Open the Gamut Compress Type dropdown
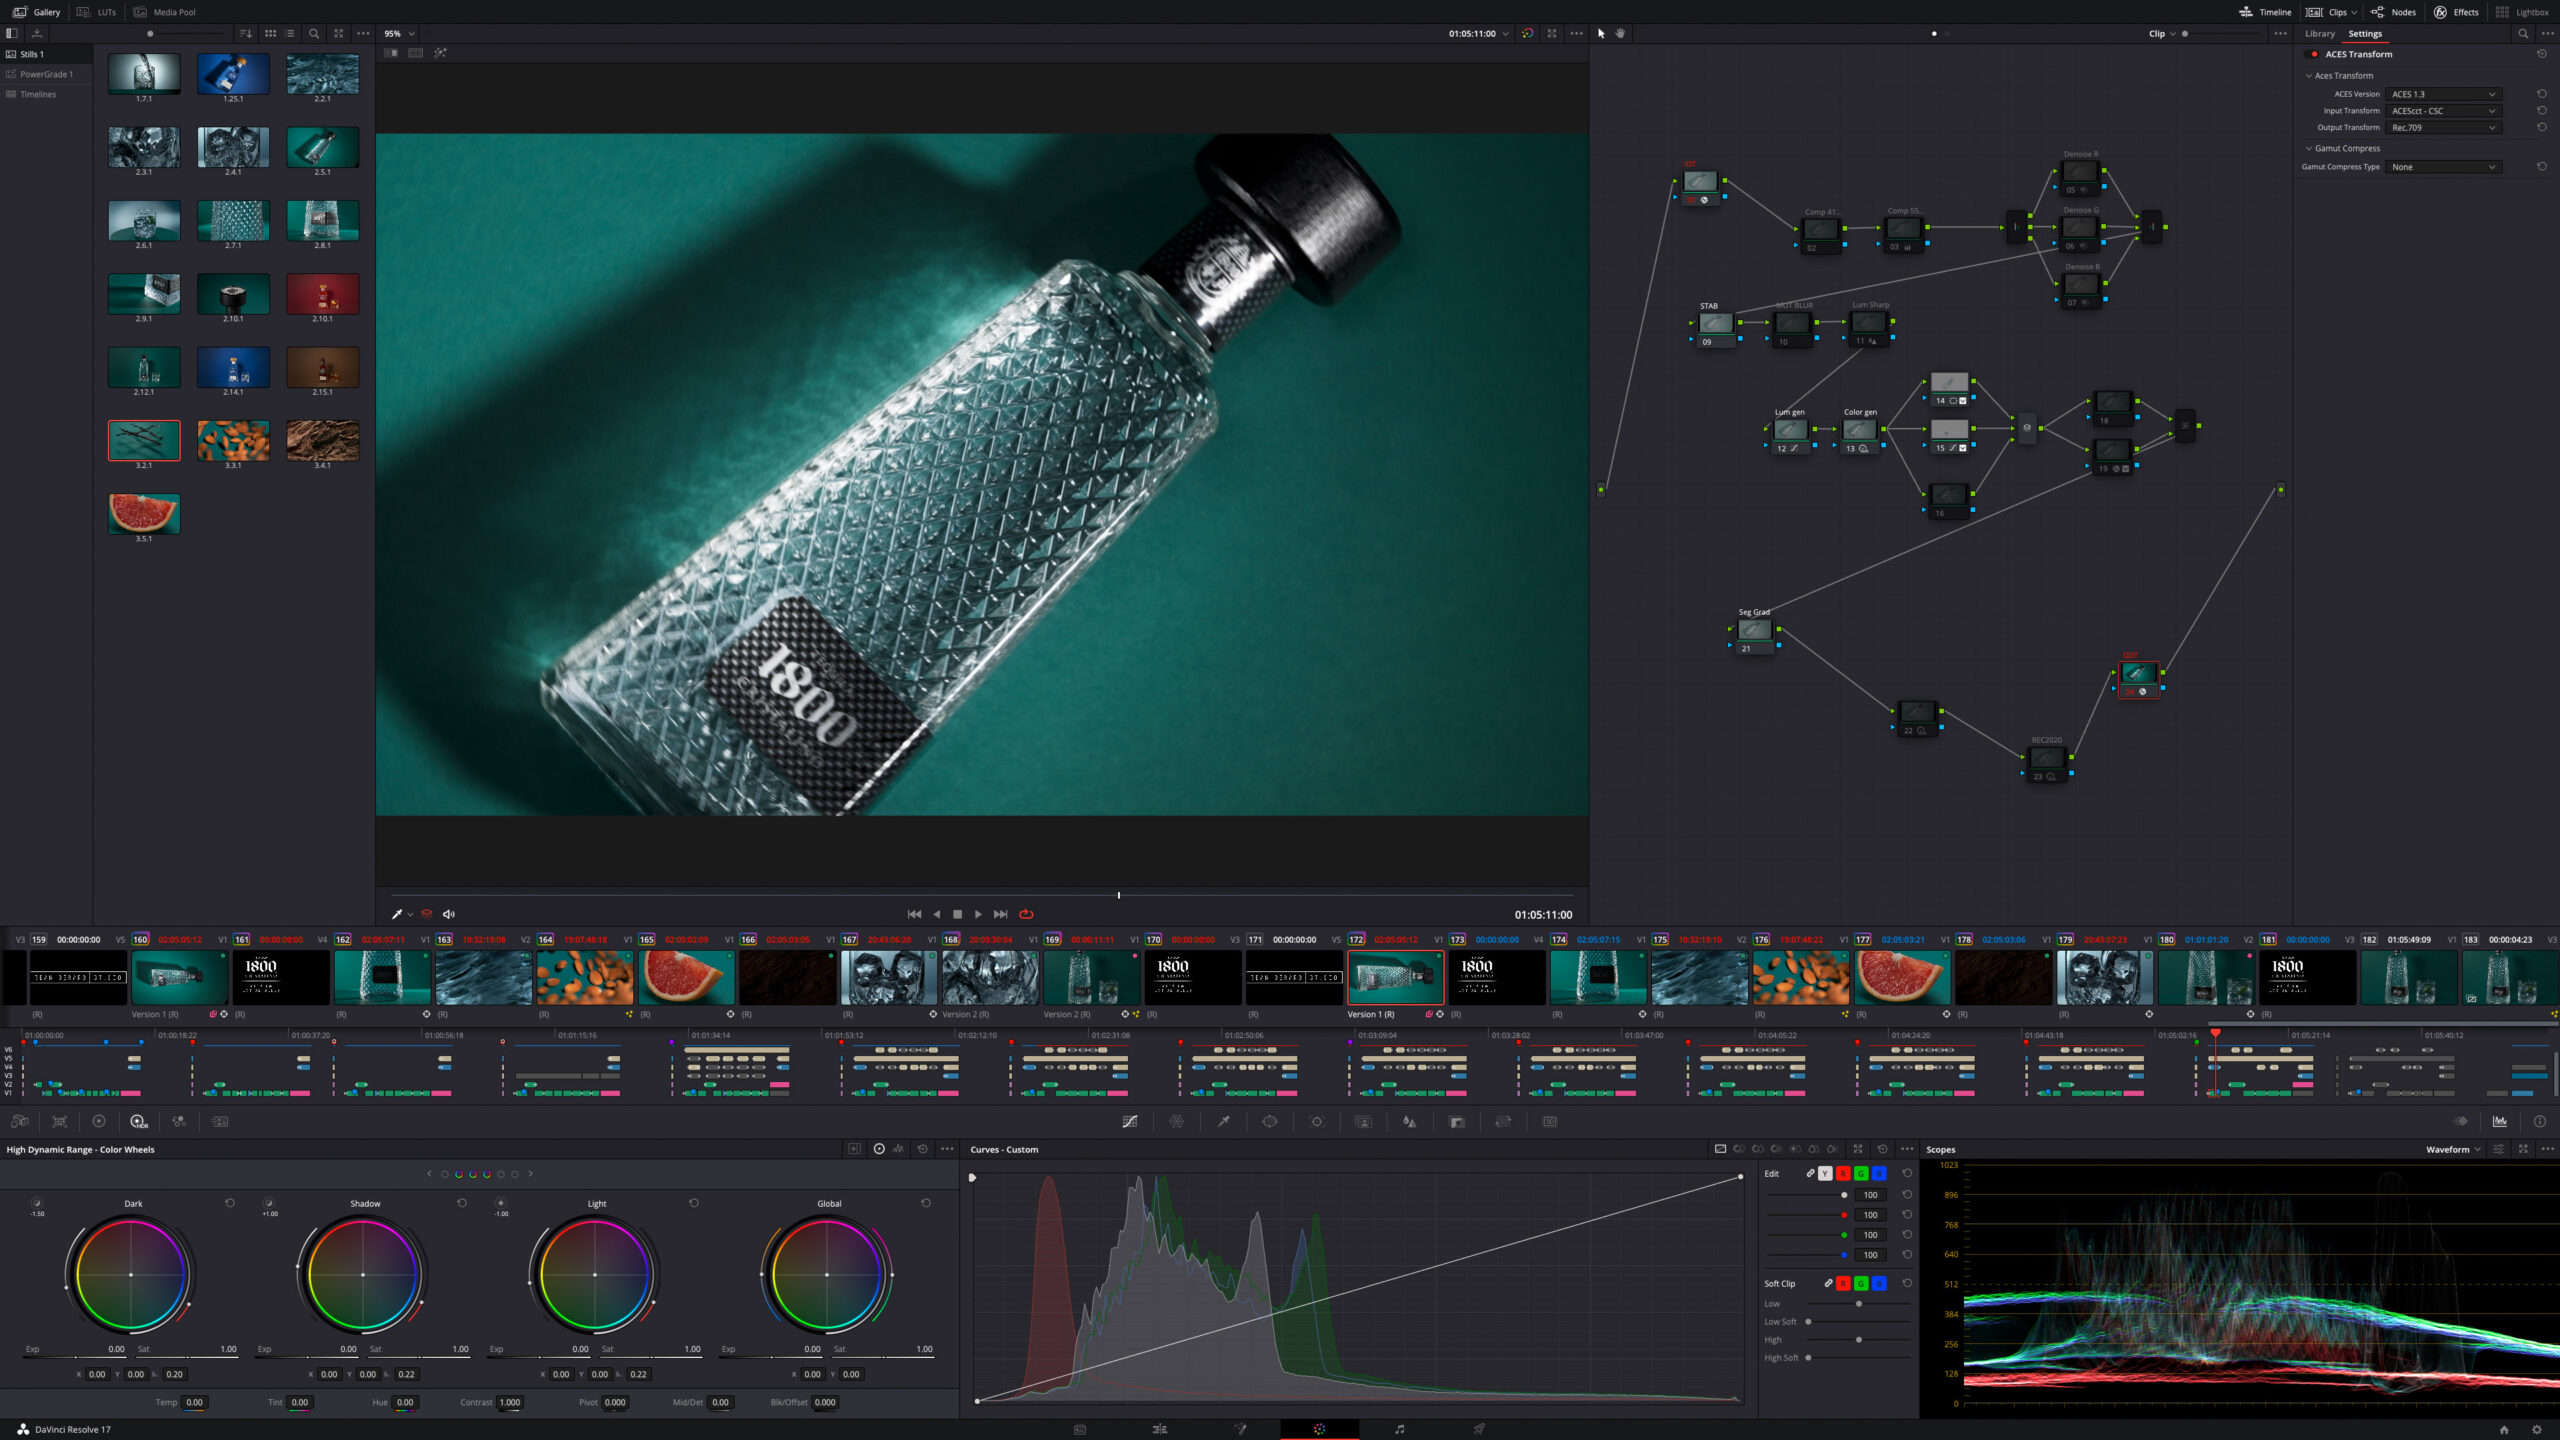Screen dimensions: 2560x1440 [2443, 167]
